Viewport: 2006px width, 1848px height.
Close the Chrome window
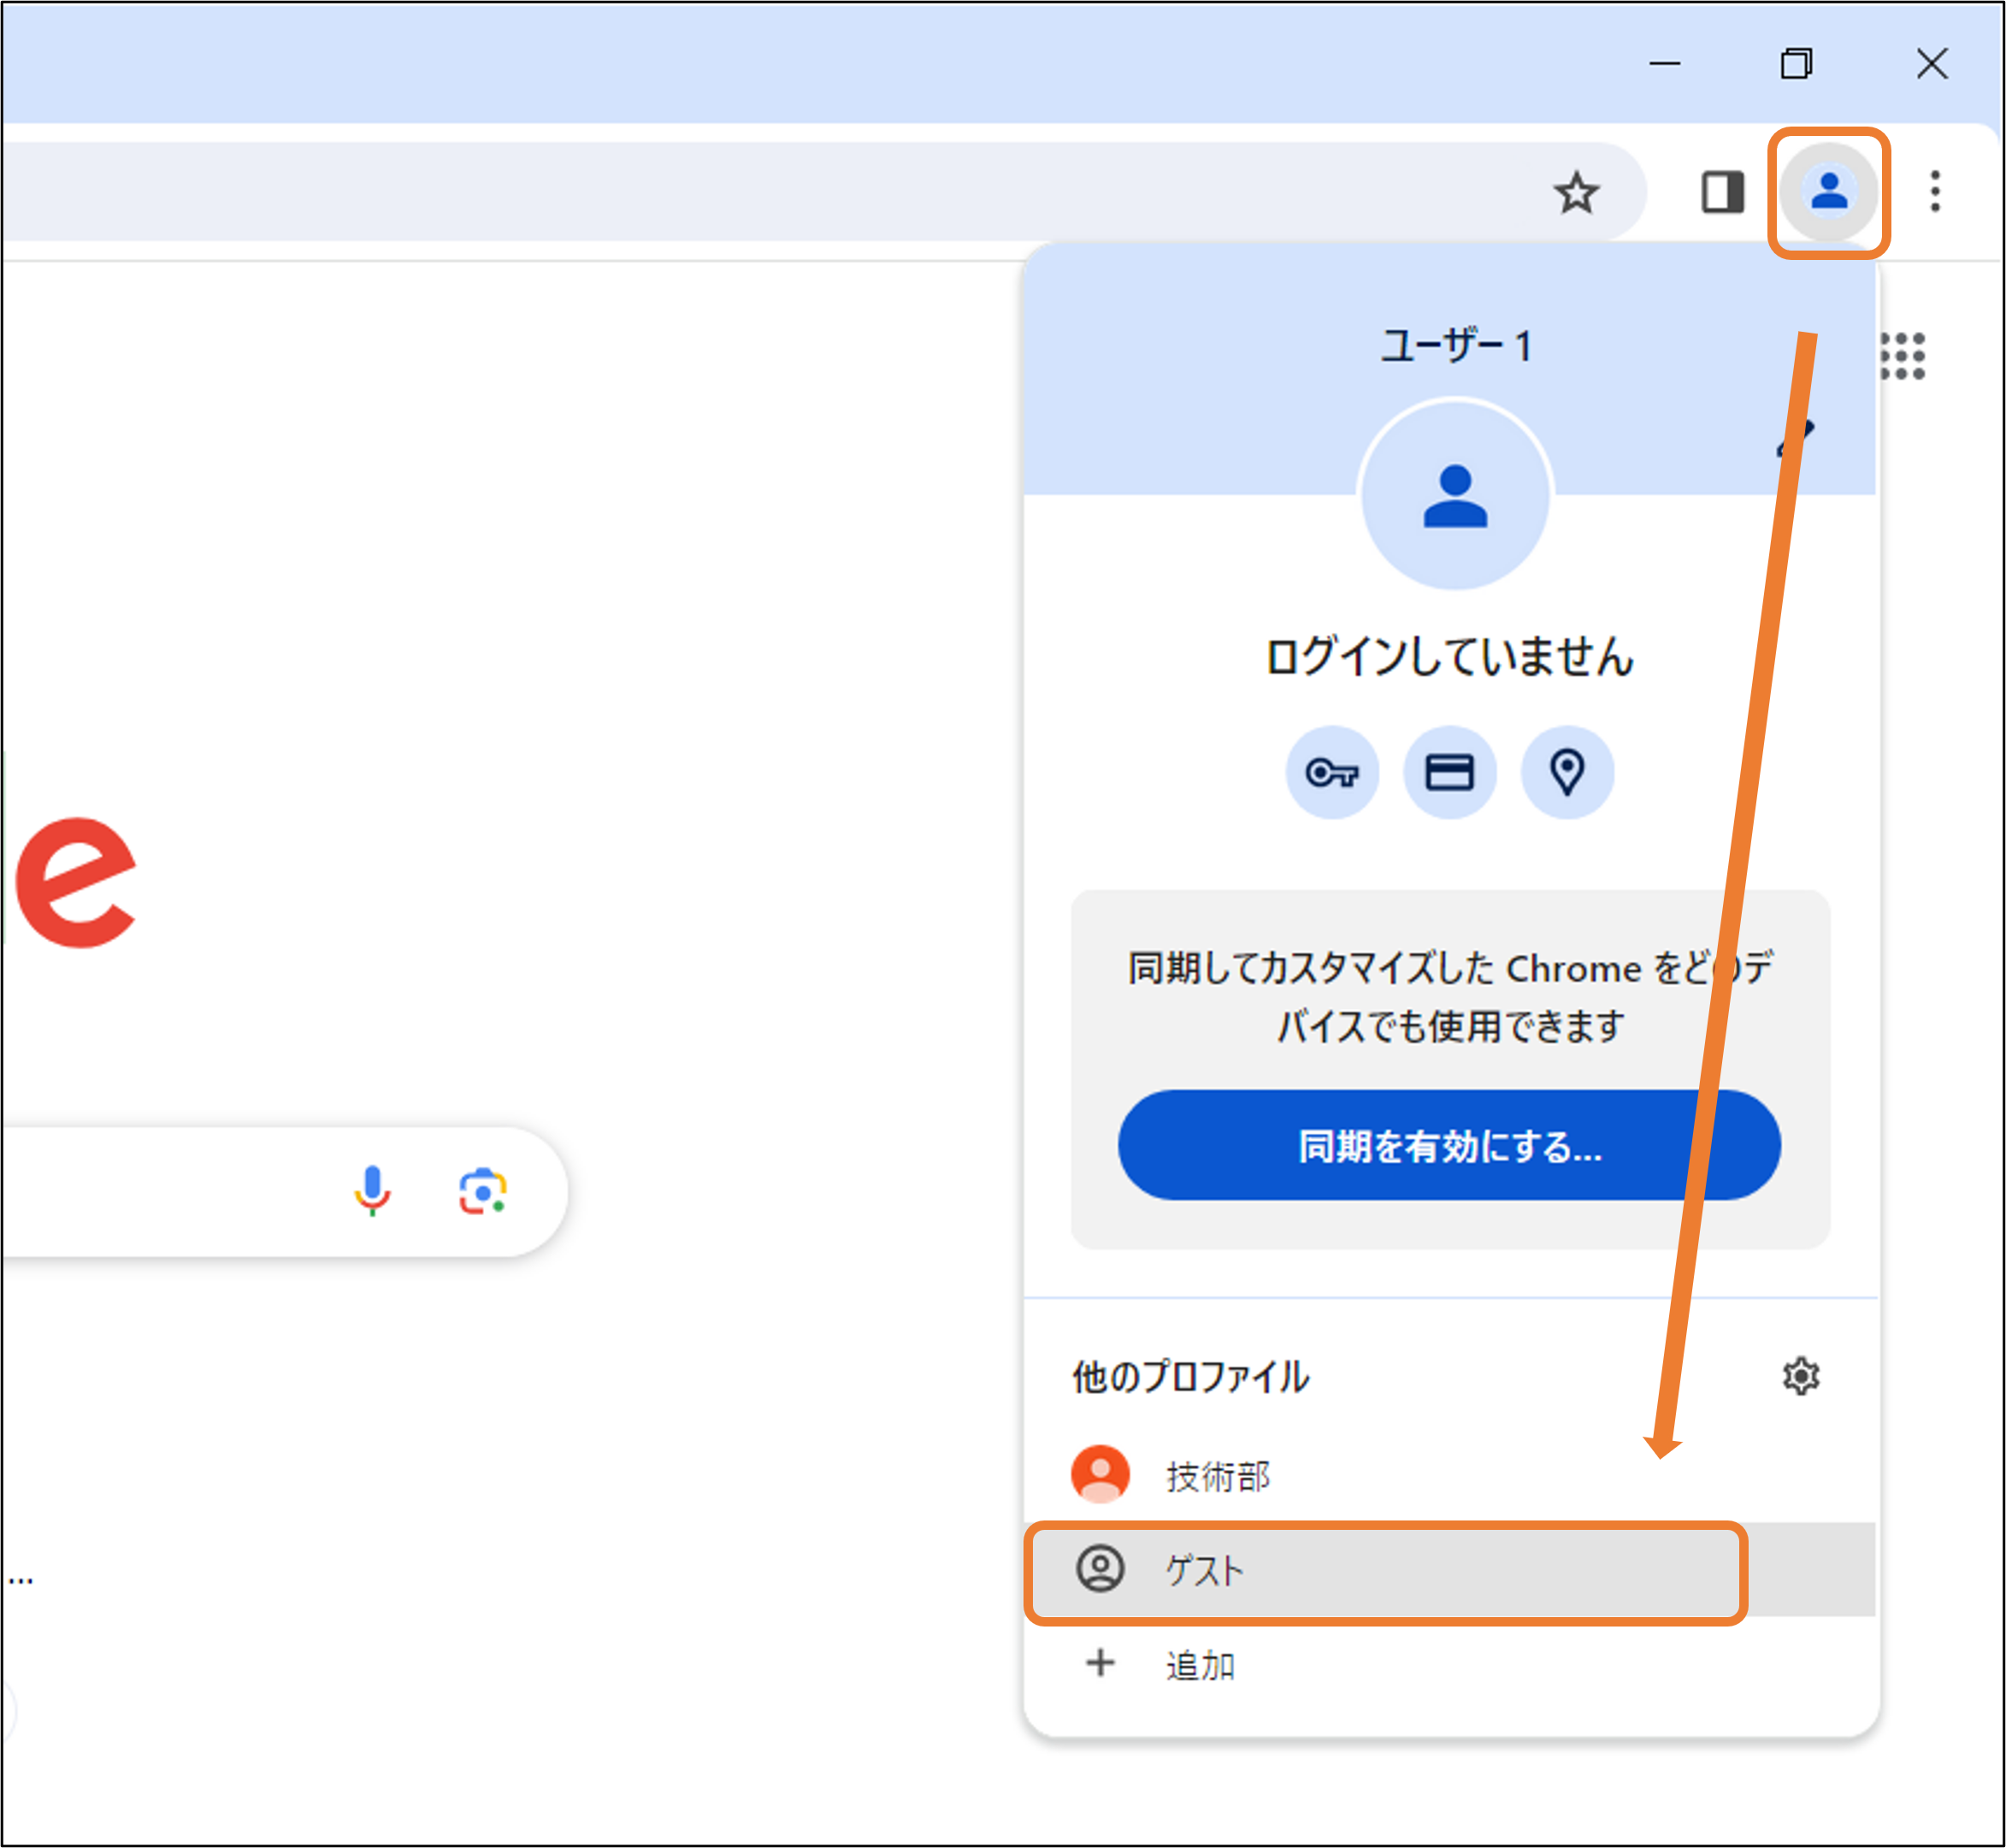pyautogui.click(x=1931, y=63)
